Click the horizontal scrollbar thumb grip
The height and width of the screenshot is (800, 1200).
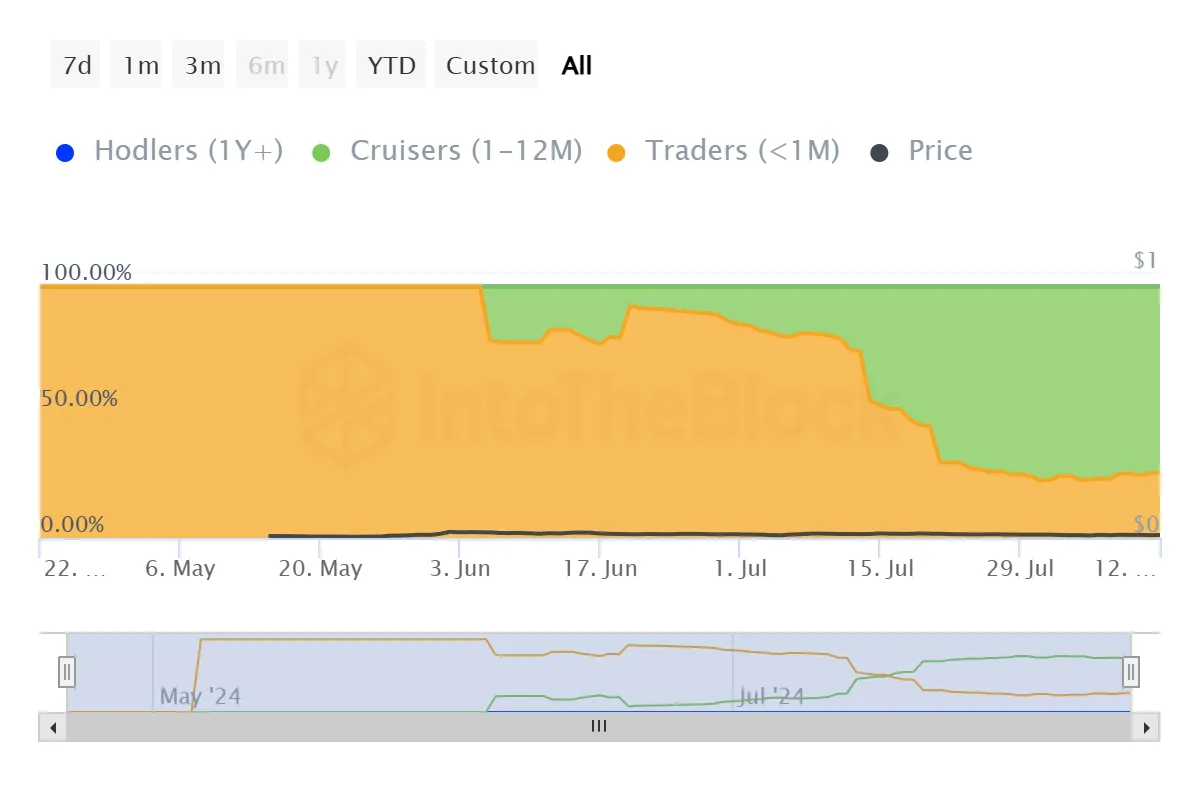click(599, 727)
